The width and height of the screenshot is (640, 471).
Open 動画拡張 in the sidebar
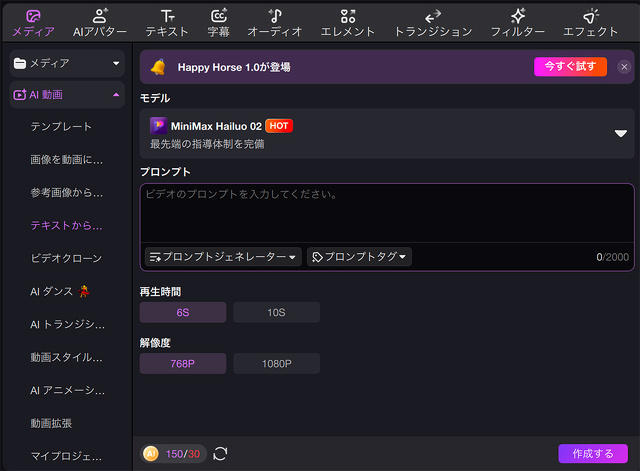pyautogui.click(x=51, y=423)
